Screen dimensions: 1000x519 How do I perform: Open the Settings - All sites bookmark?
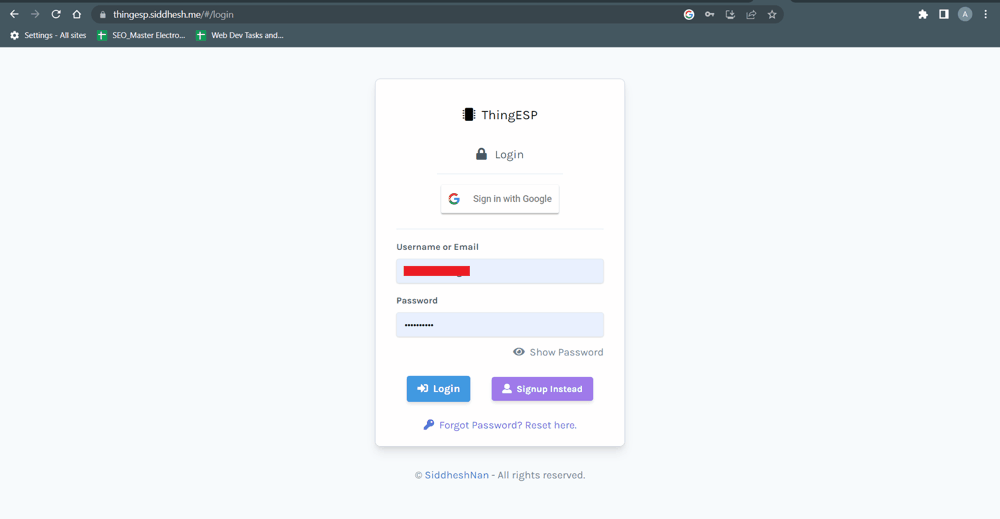click(48, 35)
